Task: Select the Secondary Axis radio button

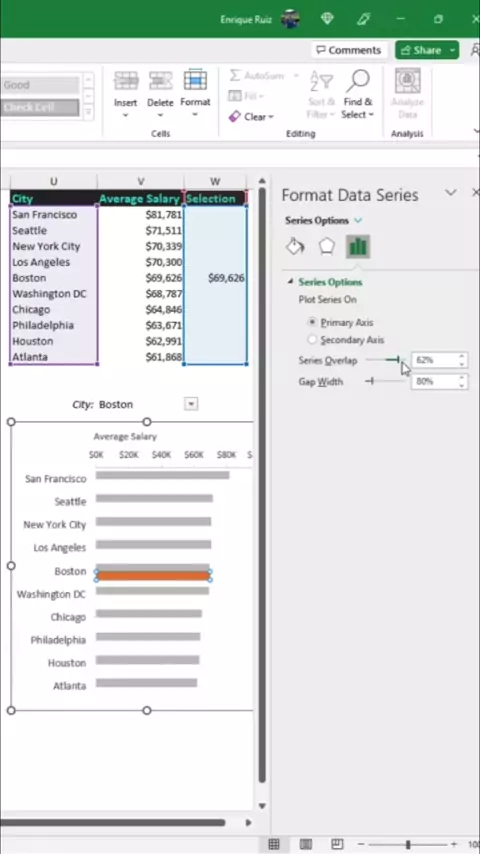Action: (312, 340)
